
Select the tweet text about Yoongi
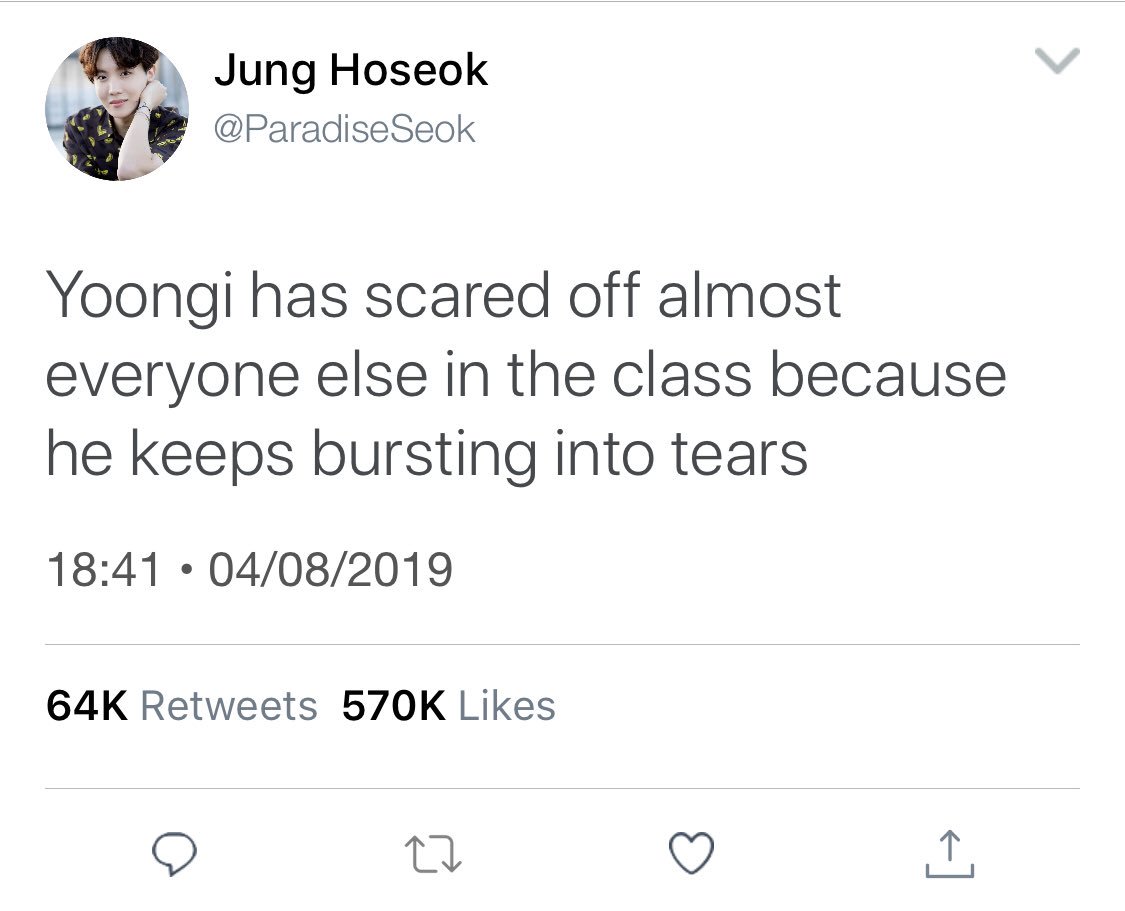(526, 374)
